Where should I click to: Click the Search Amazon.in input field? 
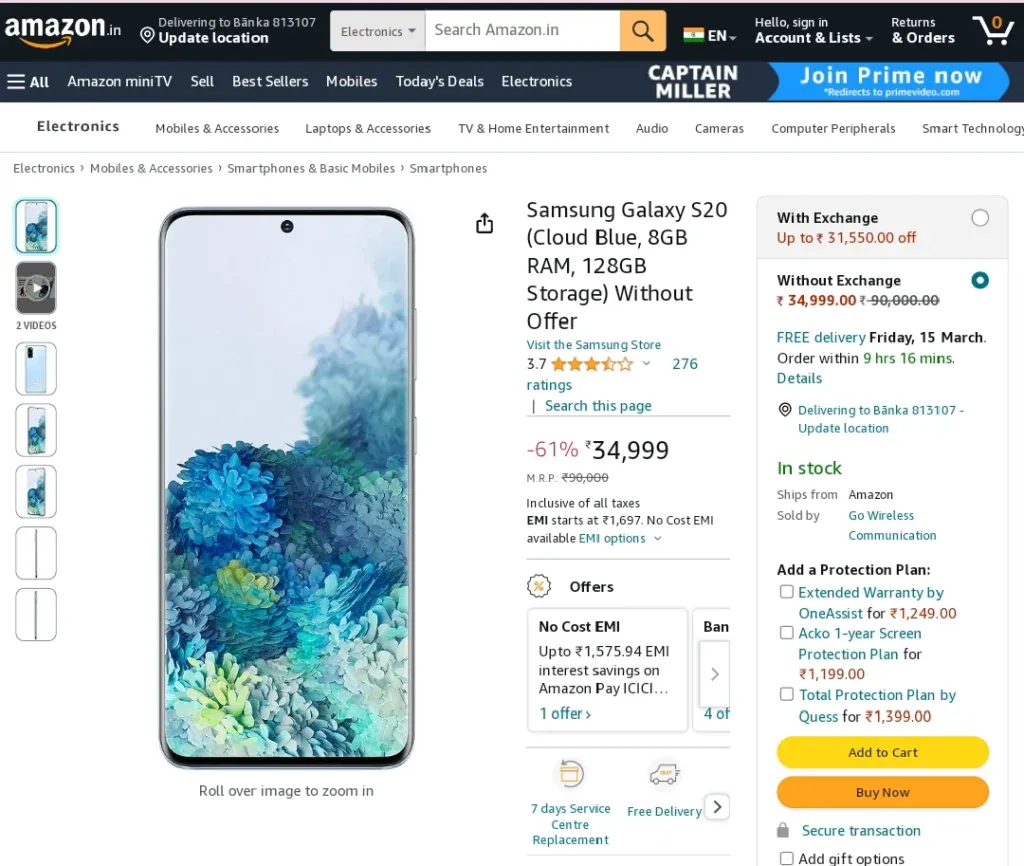coord(522,31)
